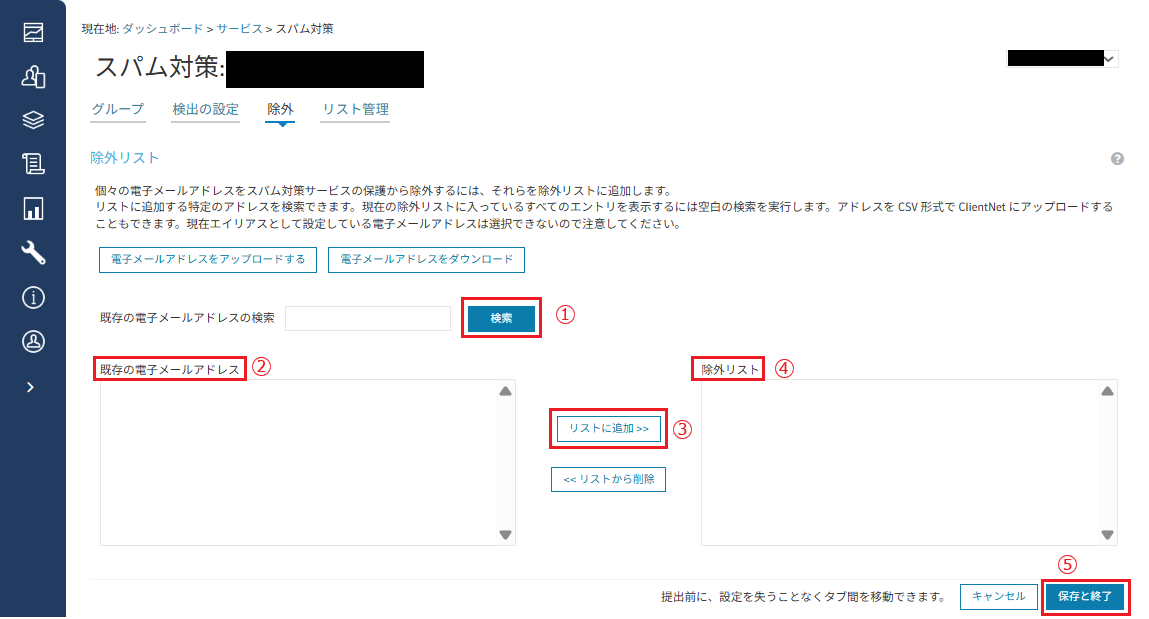This screenshot has width=1149, height=619.
Task: Click 電子メールアドレスをアップロードする button
Action: point(208,259)
